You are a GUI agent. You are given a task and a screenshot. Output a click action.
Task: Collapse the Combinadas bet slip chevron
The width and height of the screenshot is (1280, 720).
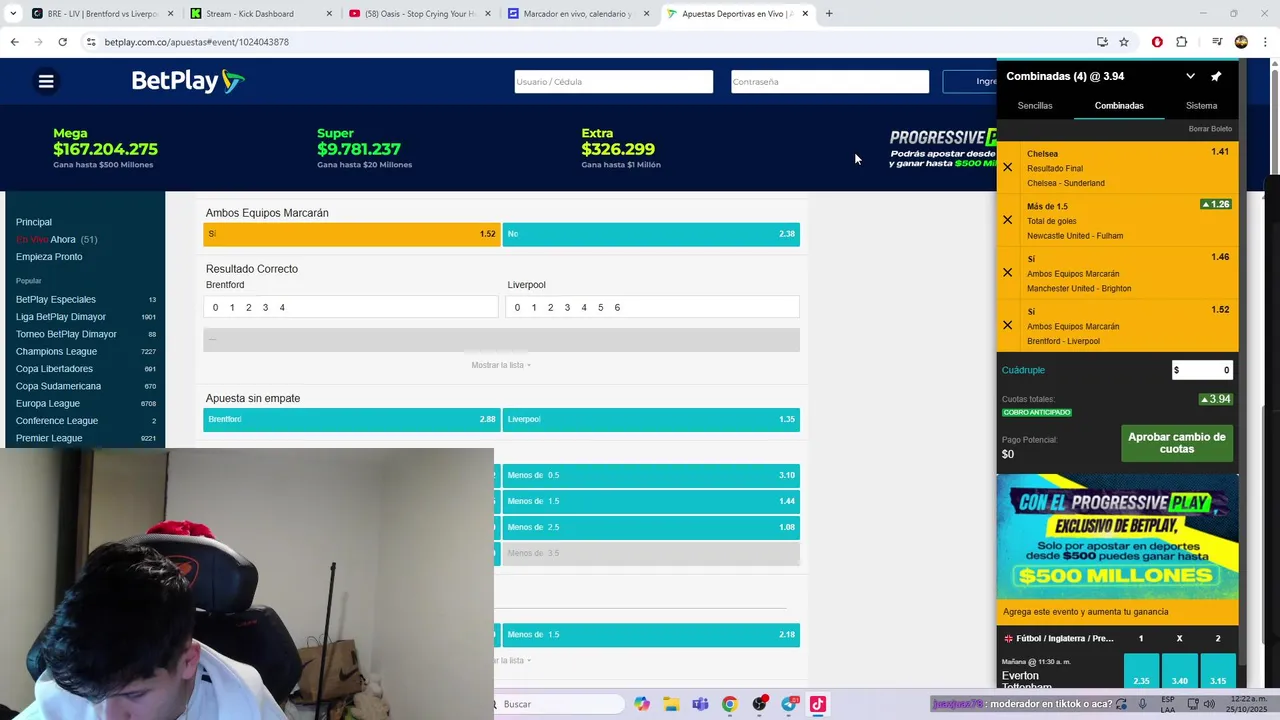pos(1190,76)
